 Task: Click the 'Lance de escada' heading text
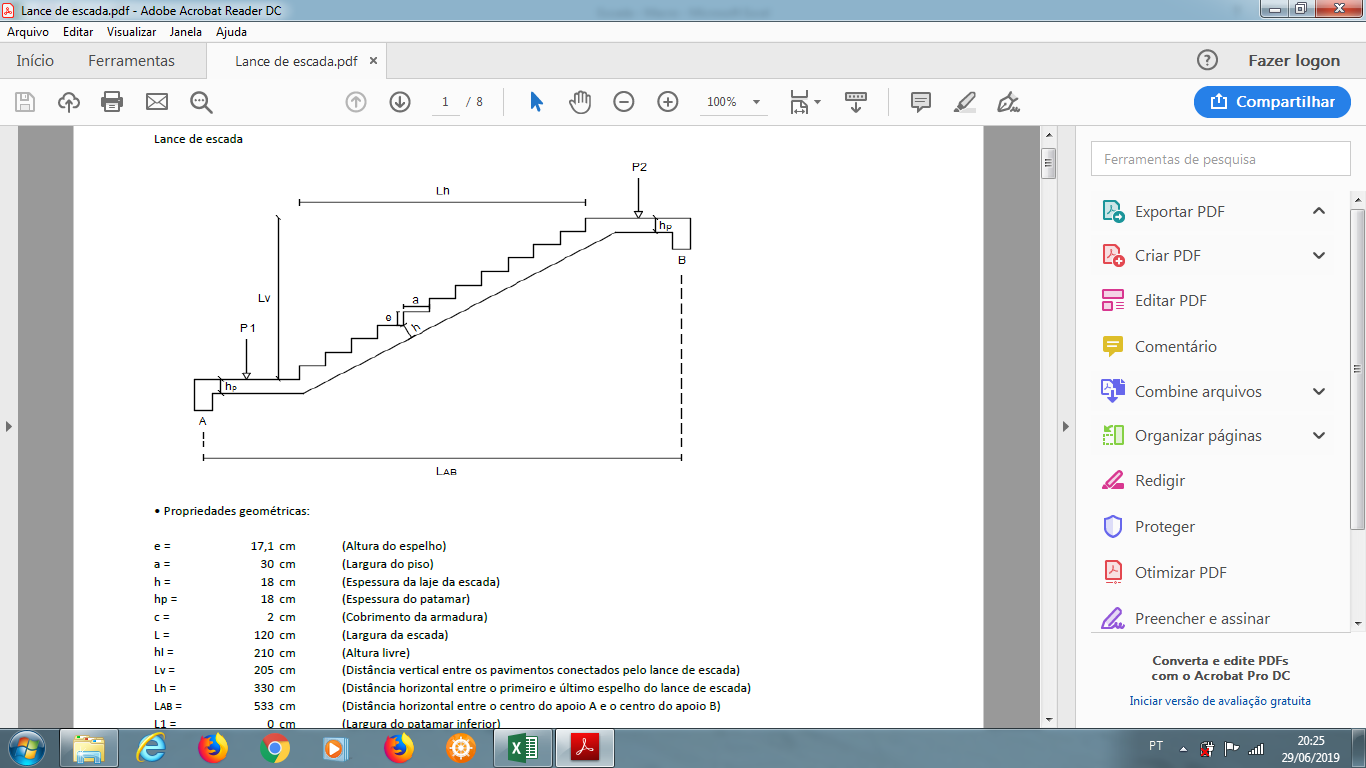click(x=198, y=140)
